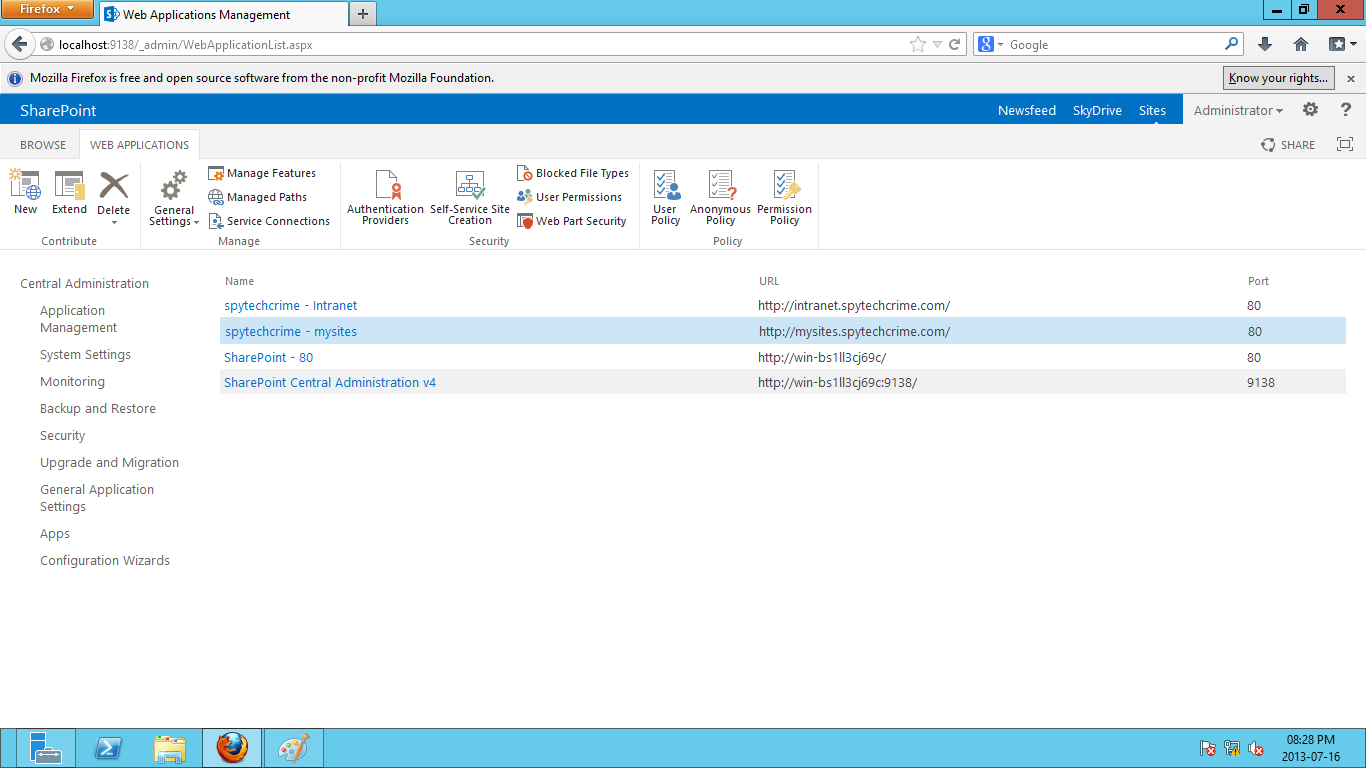Open a new Firefox tab
1366x768 pixels.
tap(362, 14)
